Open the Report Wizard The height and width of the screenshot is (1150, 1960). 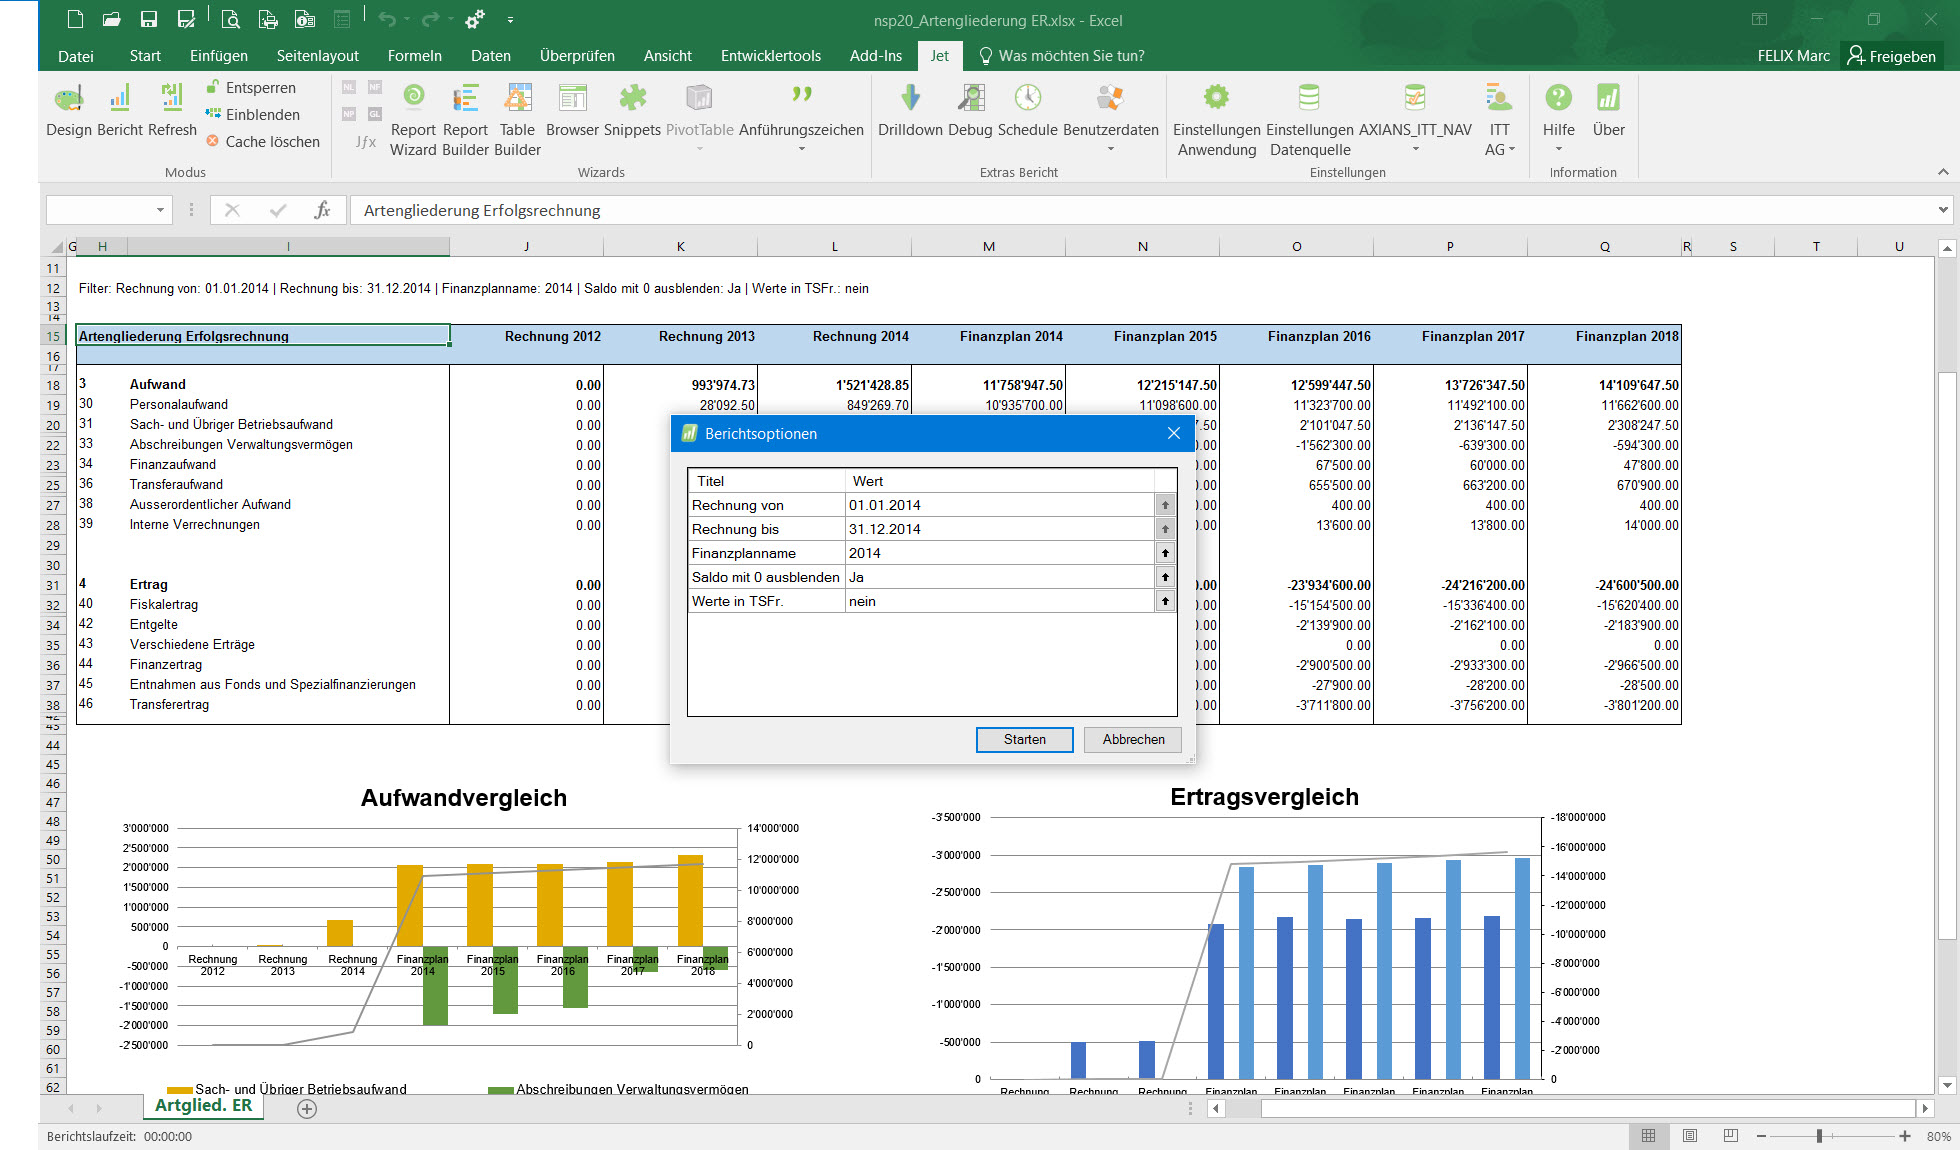click(413, 119)
